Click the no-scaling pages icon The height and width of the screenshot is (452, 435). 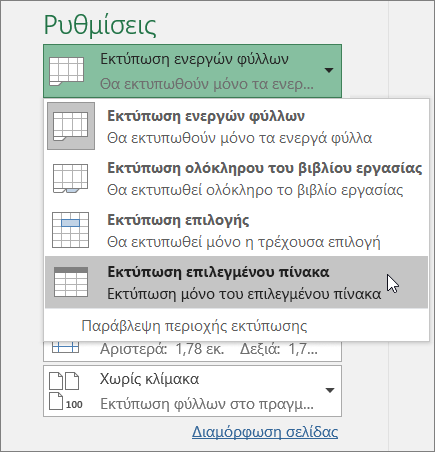coord(65,391)
